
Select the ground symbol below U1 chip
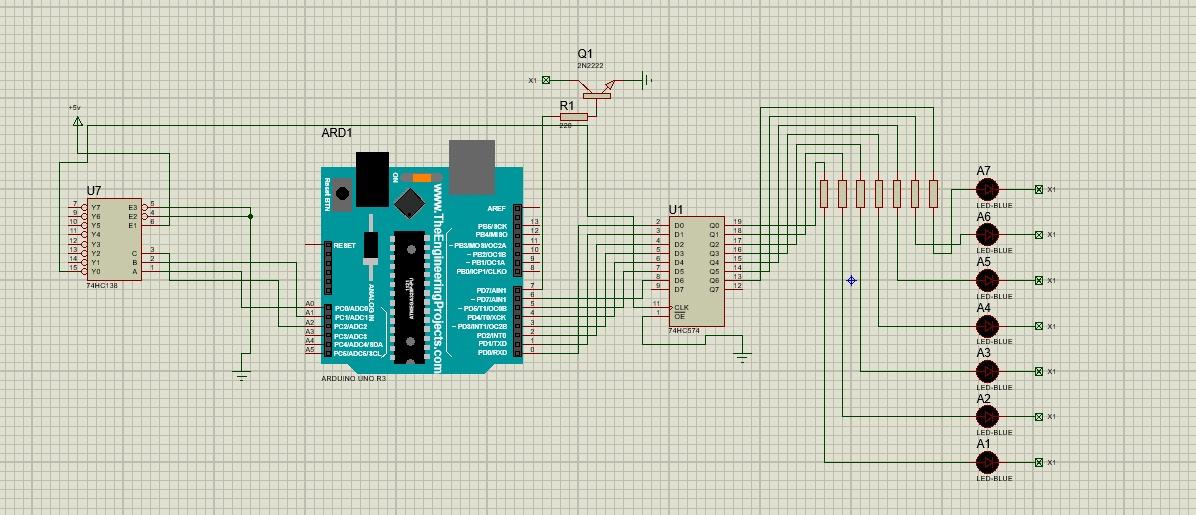click(741, 356)
